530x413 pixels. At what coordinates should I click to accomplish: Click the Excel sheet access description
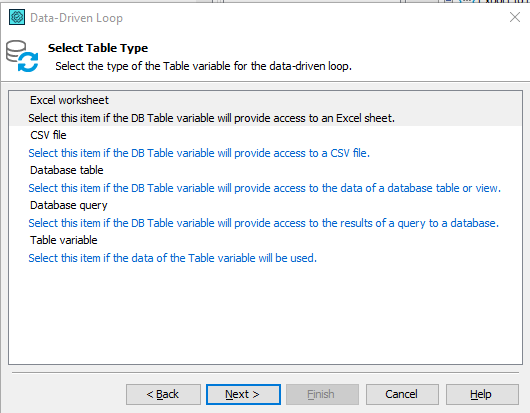click(x=212, y=118)
